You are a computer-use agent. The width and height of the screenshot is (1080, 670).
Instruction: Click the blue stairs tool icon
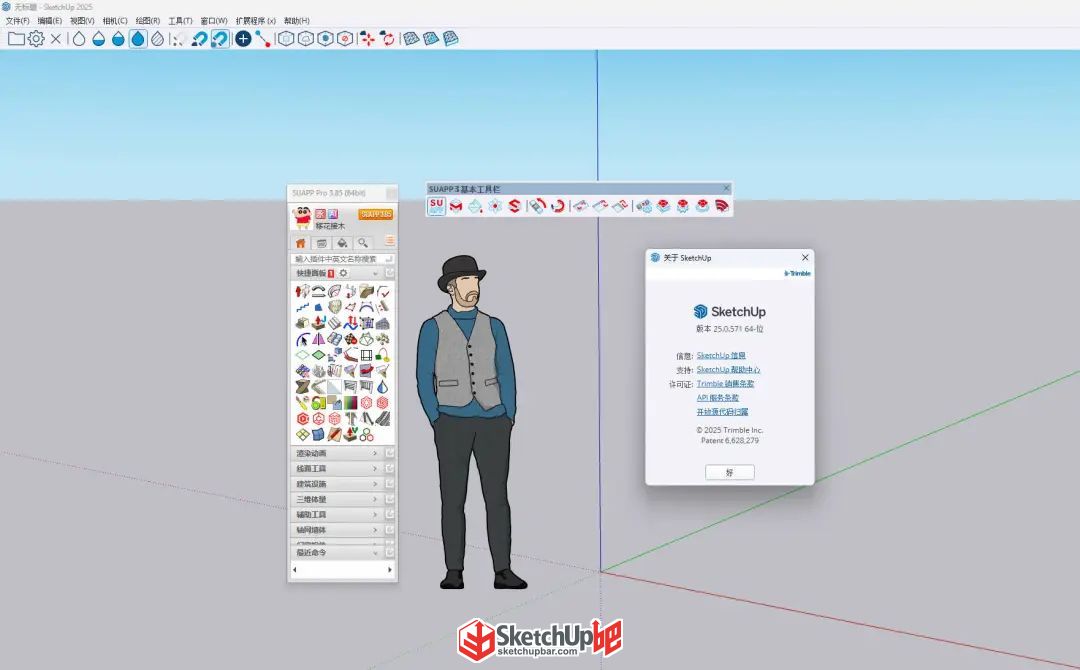pyautogui.click(x=302, y=307)
